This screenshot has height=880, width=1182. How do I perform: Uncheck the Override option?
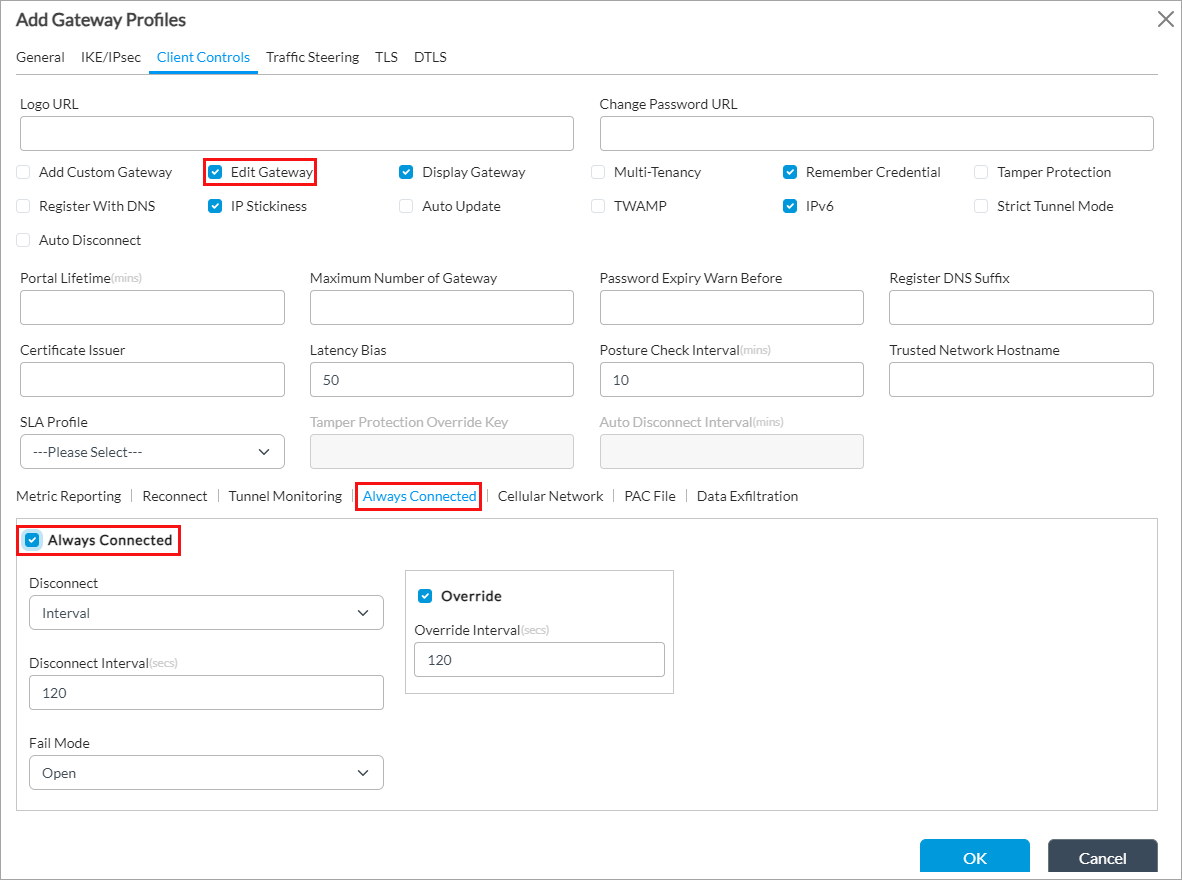tap(425, 595)
